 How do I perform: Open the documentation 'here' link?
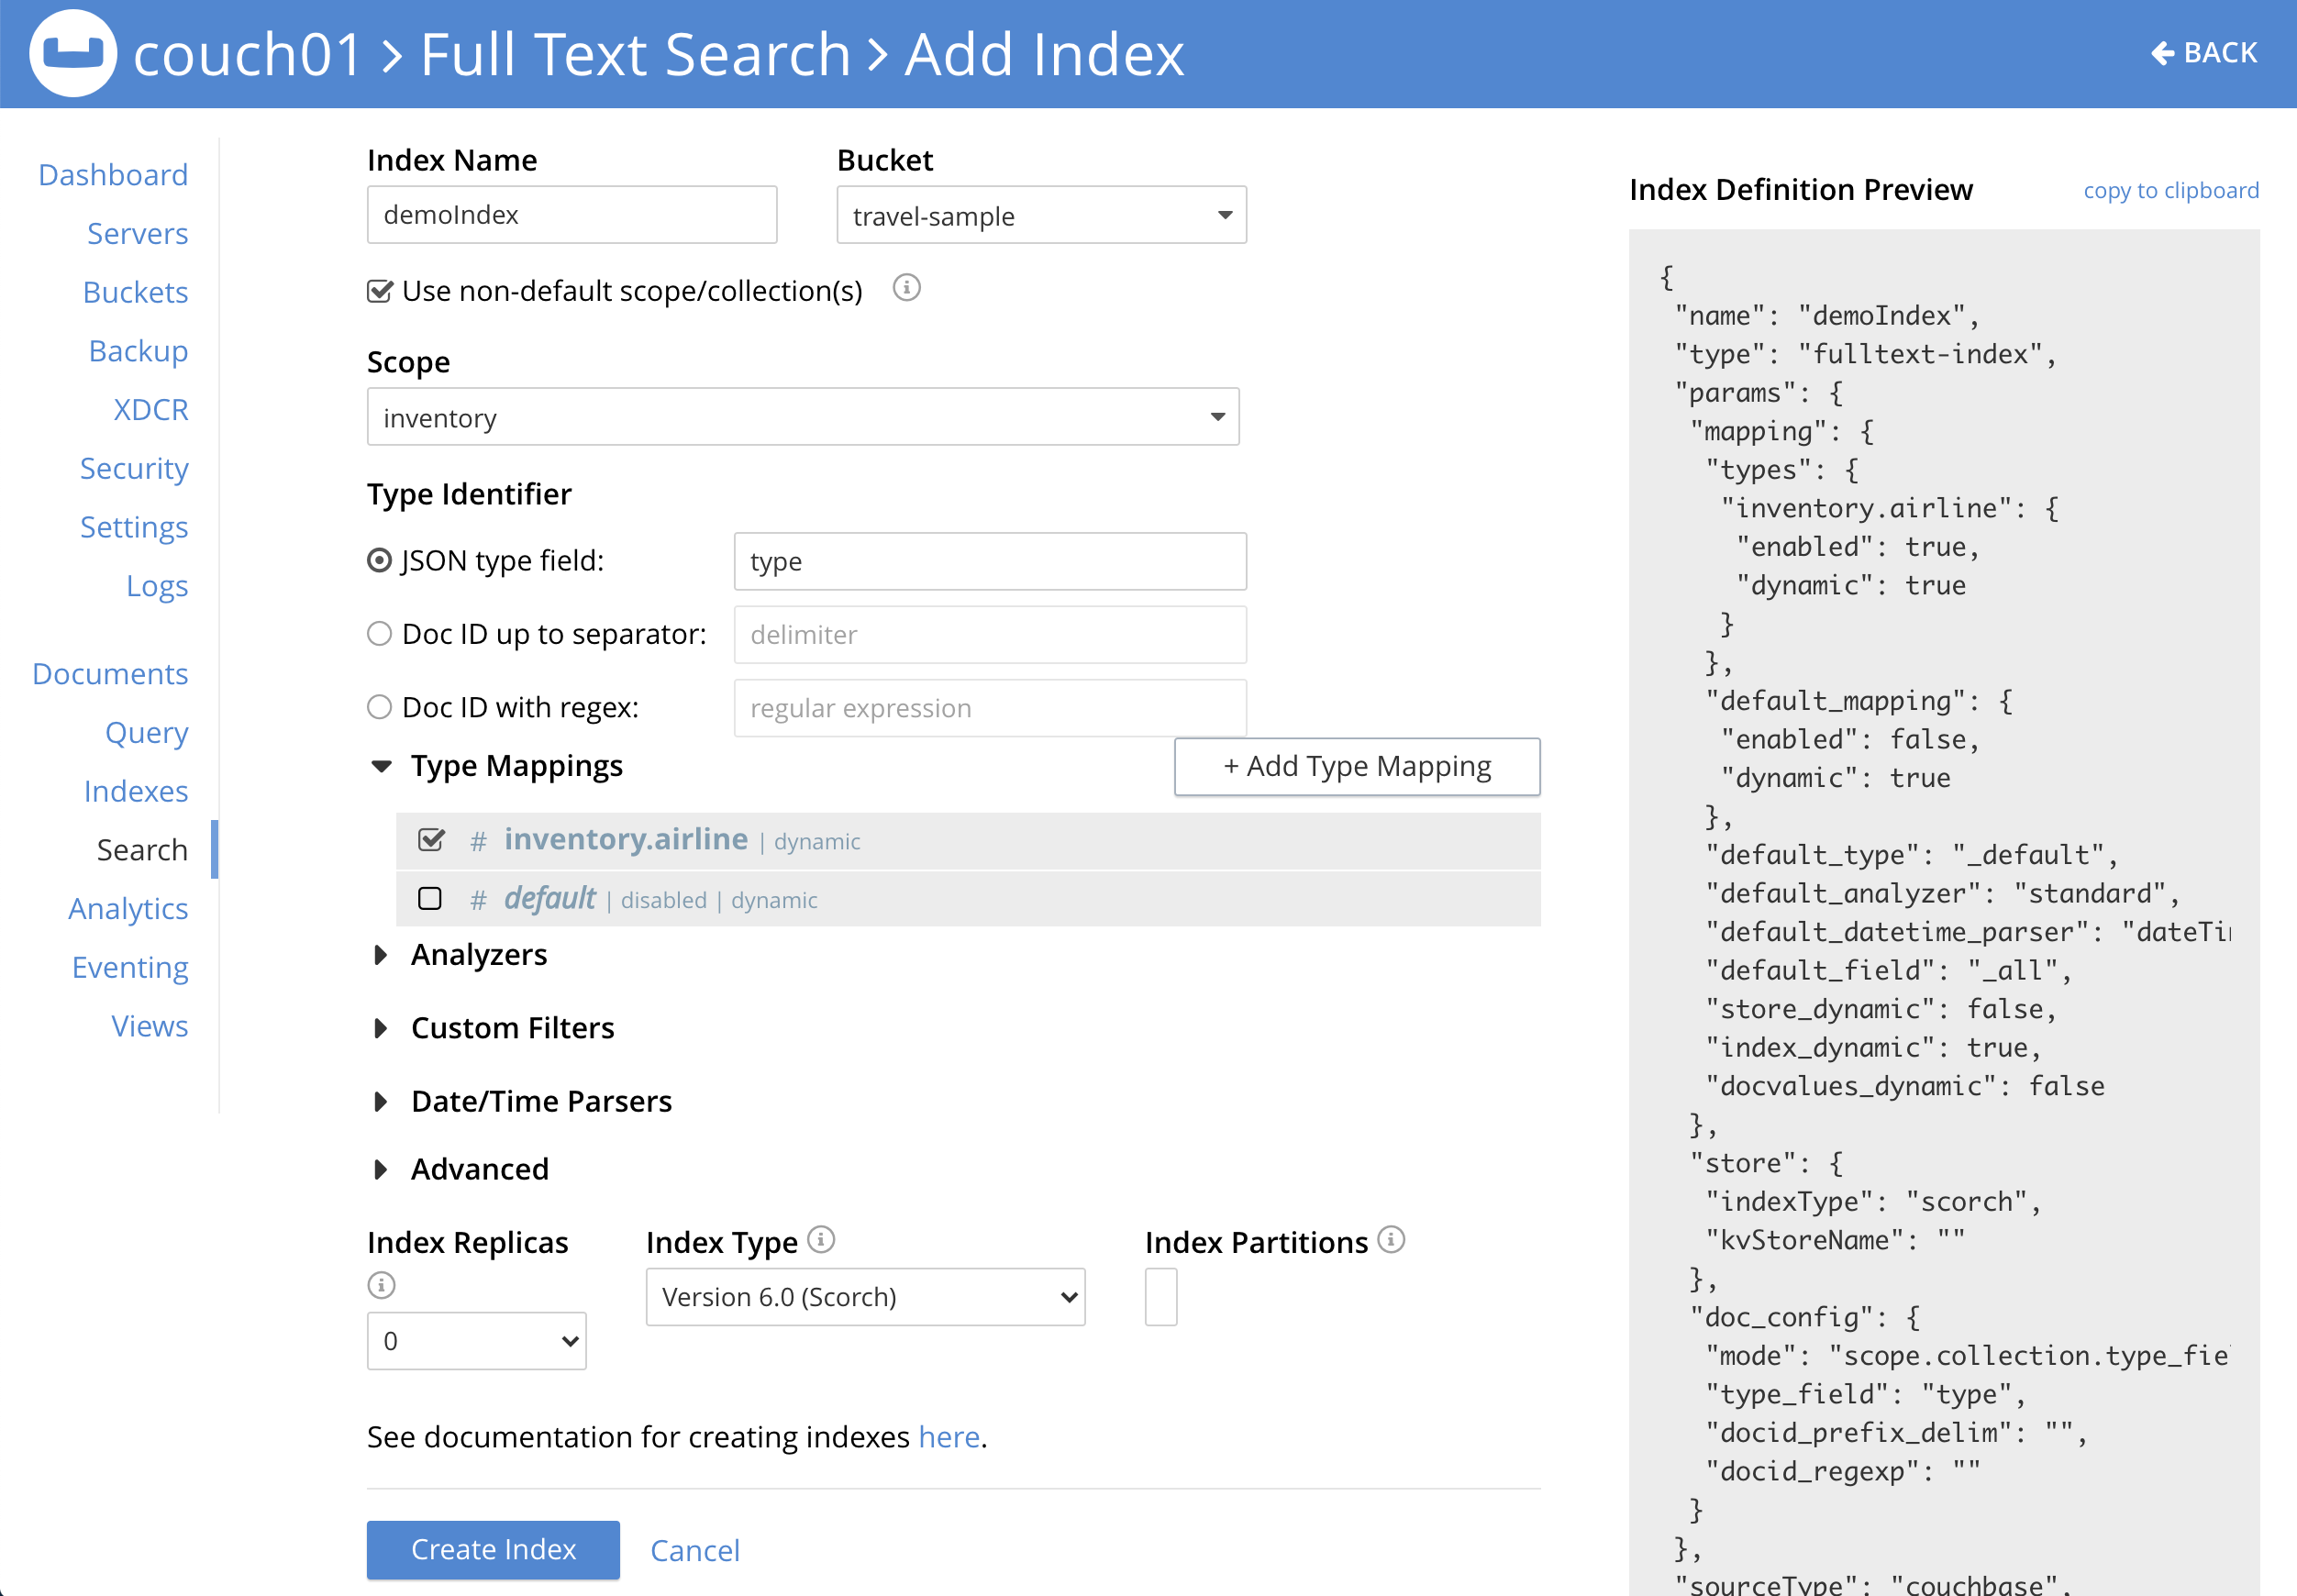[x=949, y=1437]
